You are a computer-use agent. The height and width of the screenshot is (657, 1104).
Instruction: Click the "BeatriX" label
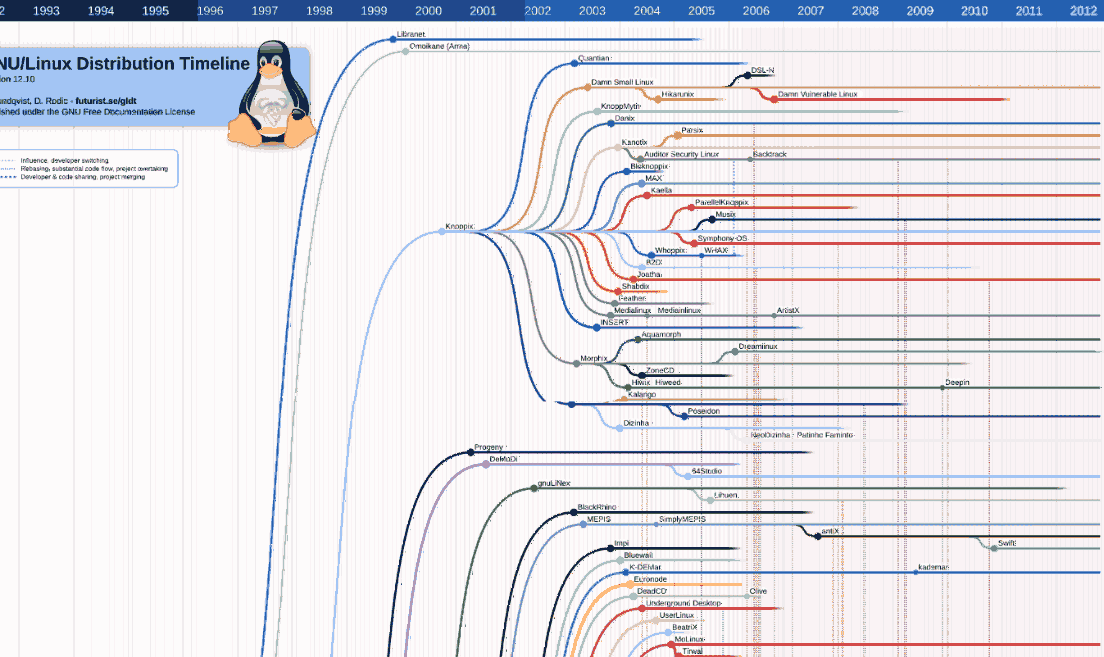pos(684,627)
